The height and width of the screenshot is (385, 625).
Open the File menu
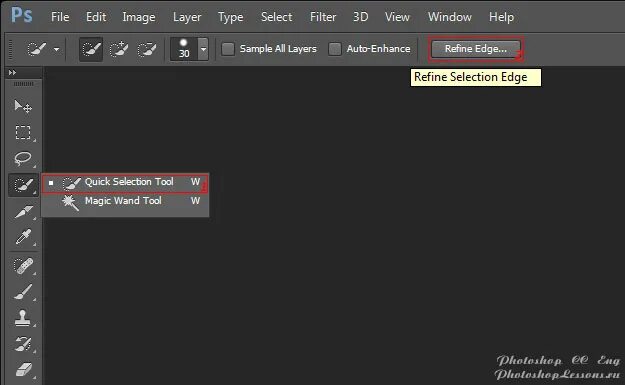(x=60, y=17)
